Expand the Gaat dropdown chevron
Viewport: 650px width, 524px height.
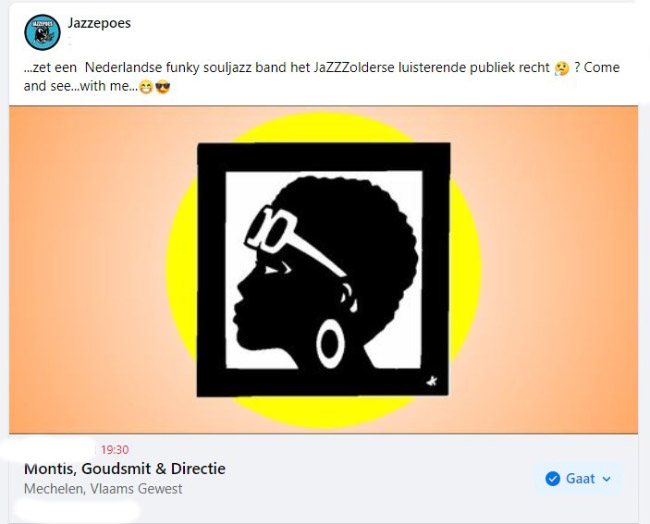coord(606,479)
